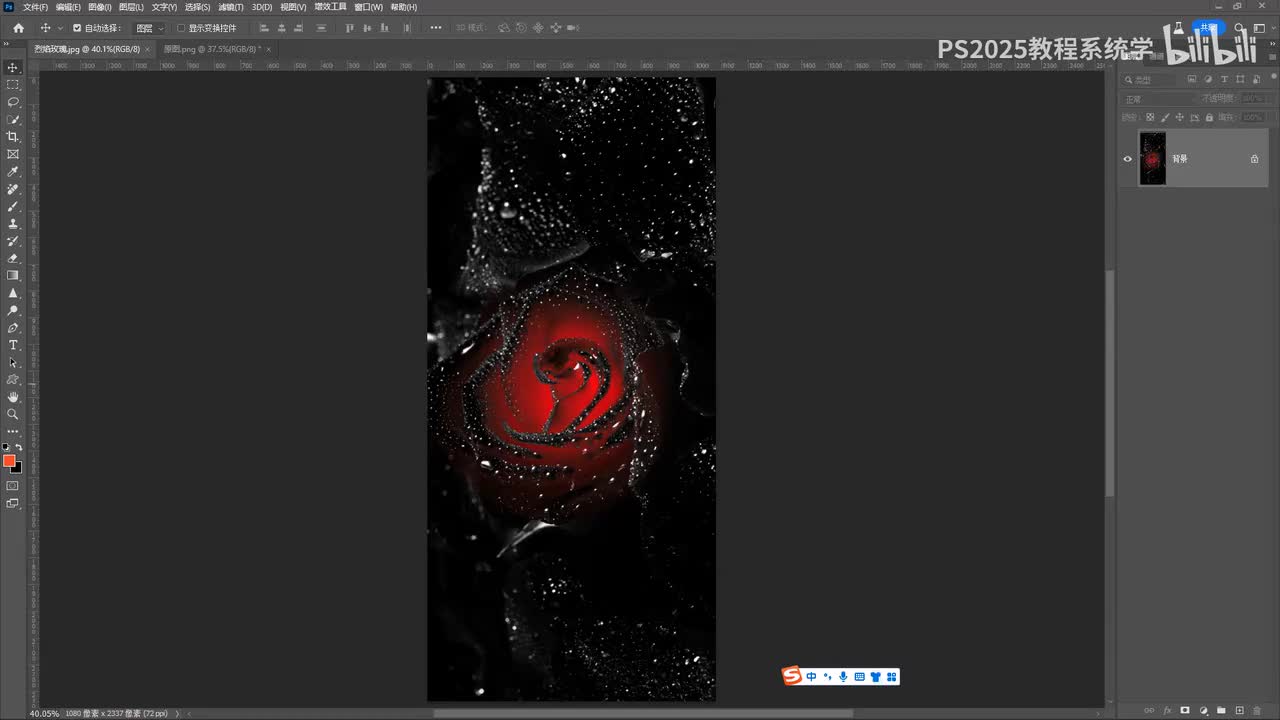The image size is (1280, 720).
Task: Open the layer blend mode dropdown 正常
Action: [1160, 99]
